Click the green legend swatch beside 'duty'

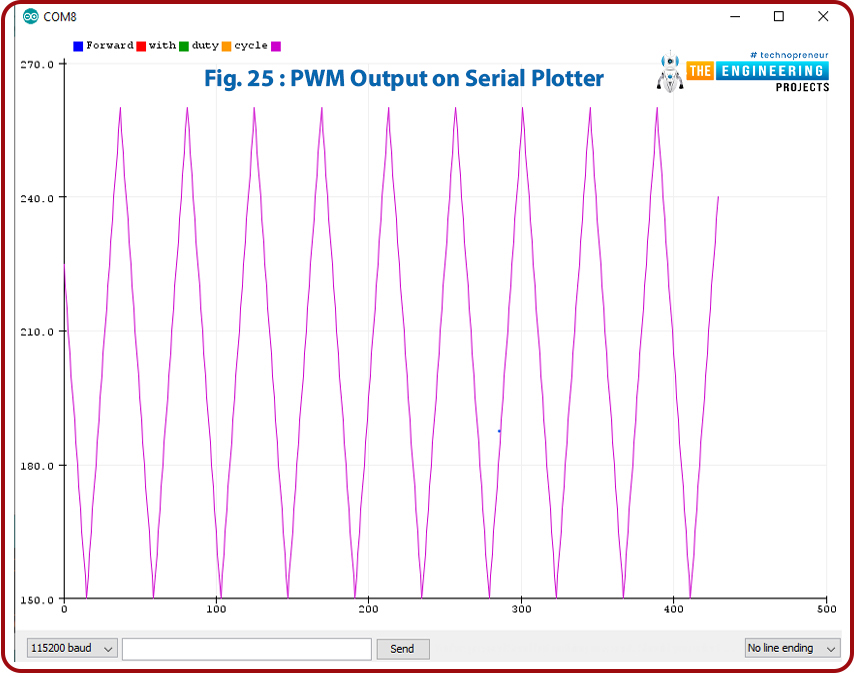[184, 46]
